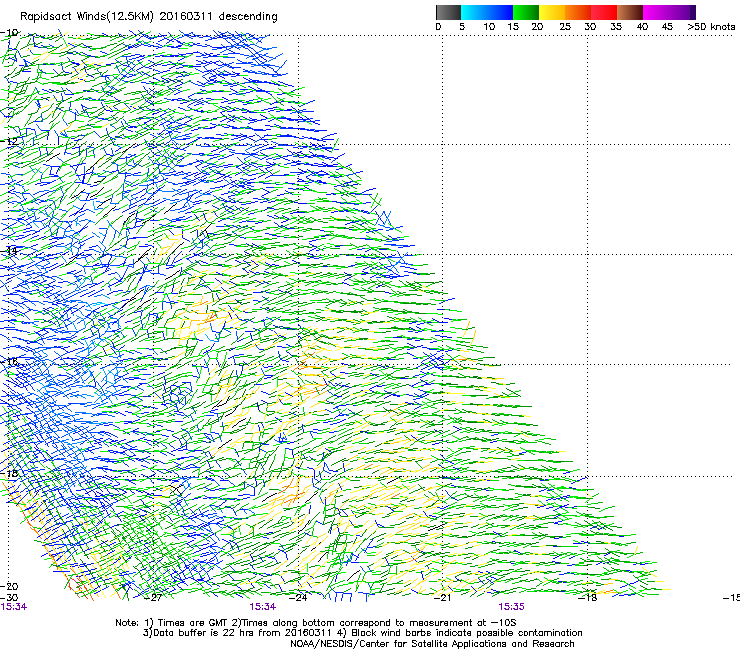
Task: Click the gray 0-5 knots legend segment
Action: pyautogui.click(x=448, y=12)
